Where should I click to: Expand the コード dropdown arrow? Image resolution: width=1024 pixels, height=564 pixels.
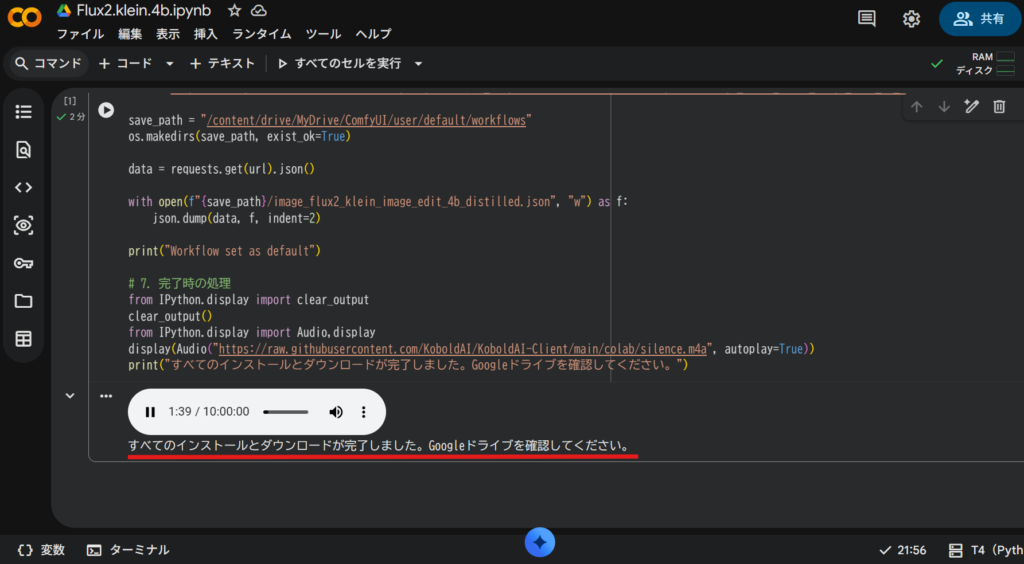coord(169,63)
